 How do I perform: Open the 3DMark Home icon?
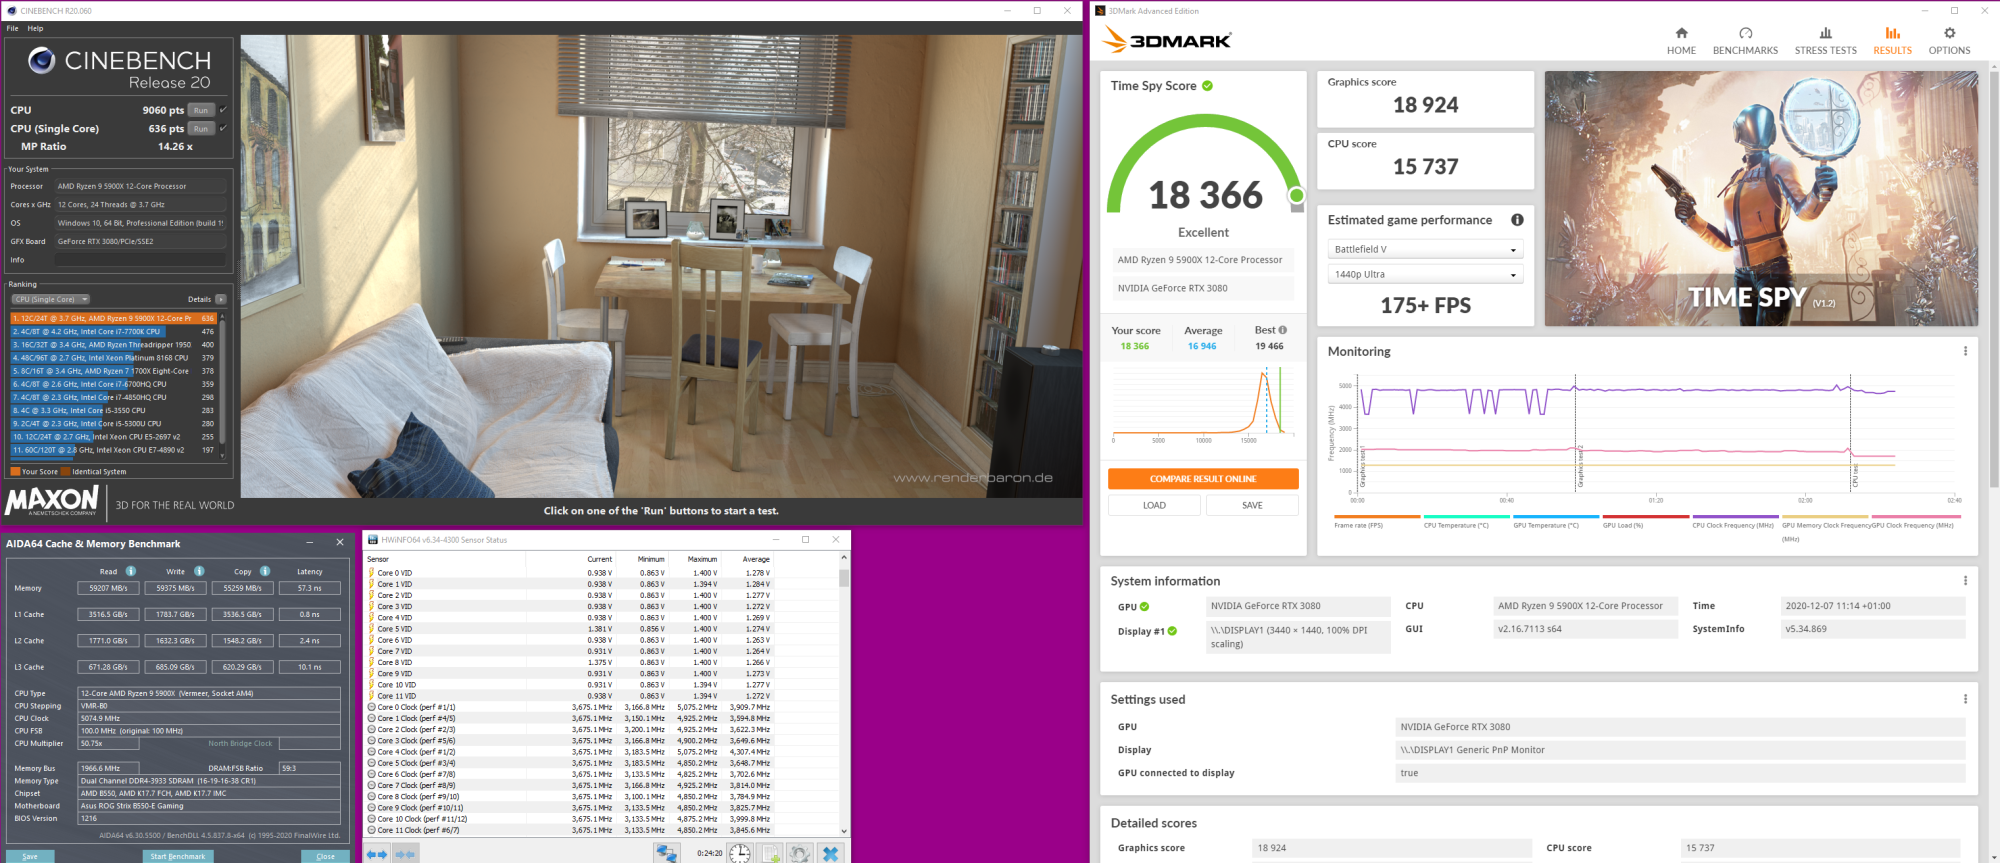(x=1681, y=33)
